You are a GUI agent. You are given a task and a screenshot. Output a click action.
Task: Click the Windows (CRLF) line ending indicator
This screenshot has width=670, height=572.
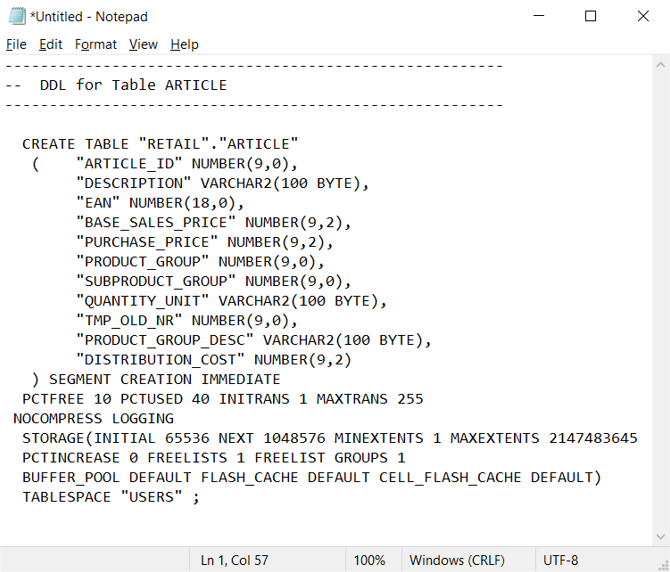coord(457,559)
